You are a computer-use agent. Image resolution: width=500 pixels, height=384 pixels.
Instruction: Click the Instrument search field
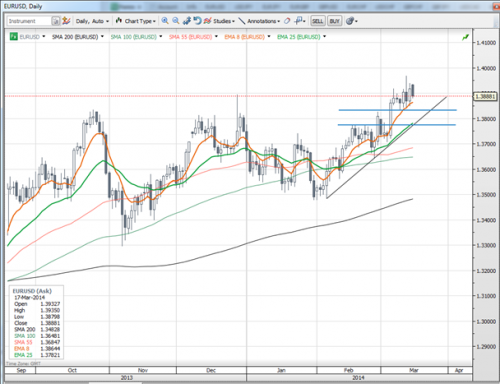coord(29,21)
